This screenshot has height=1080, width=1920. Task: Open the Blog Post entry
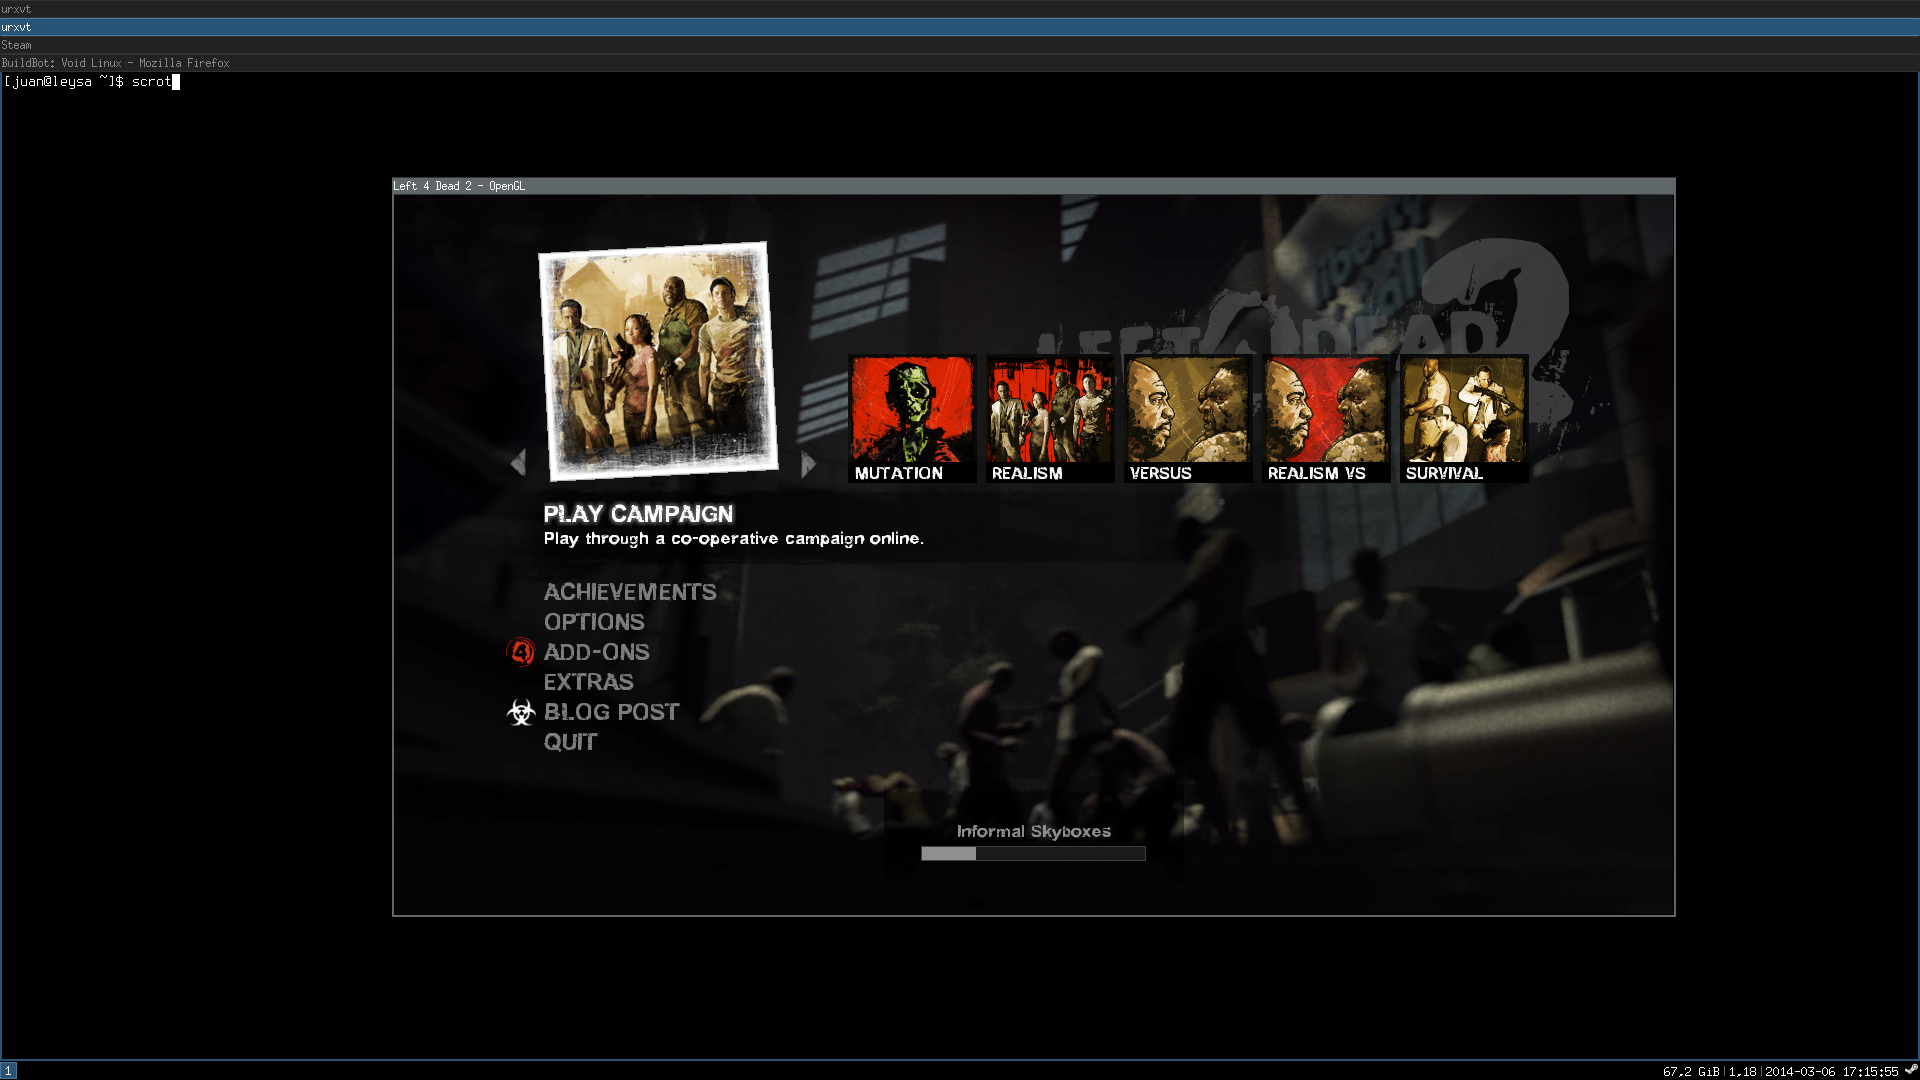[x=611, y=712]
